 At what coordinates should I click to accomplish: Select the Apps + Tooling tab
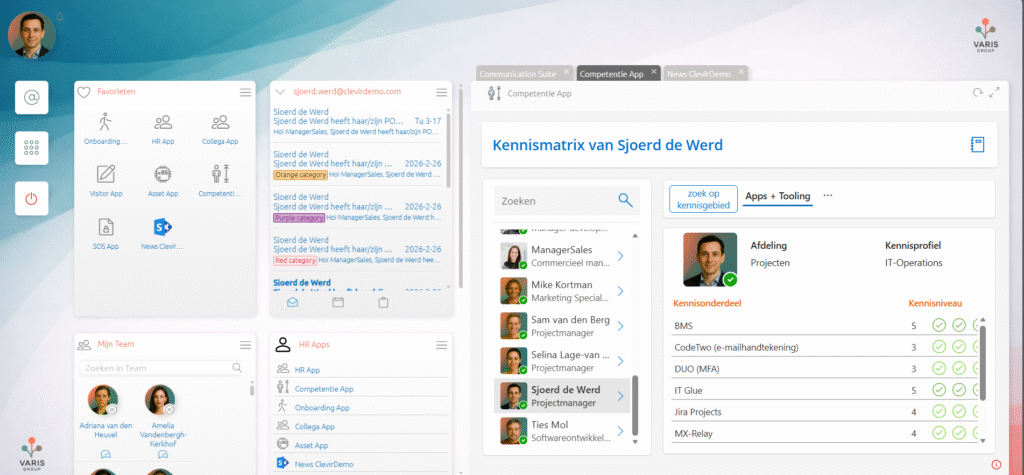point(778,197)
